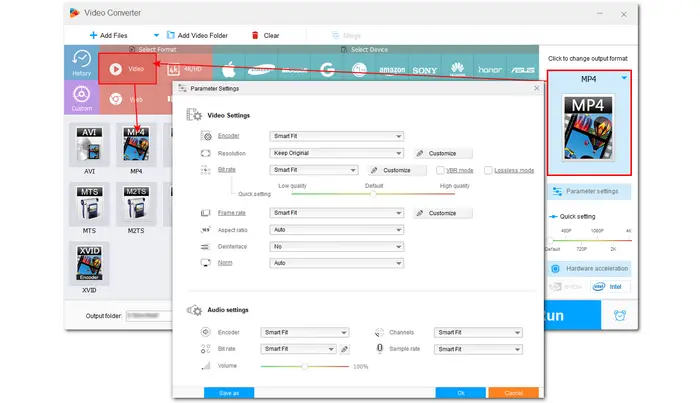Open the audio Encoder dropdown
This screenshot has width=700, height=403.
tap(304, 332)
